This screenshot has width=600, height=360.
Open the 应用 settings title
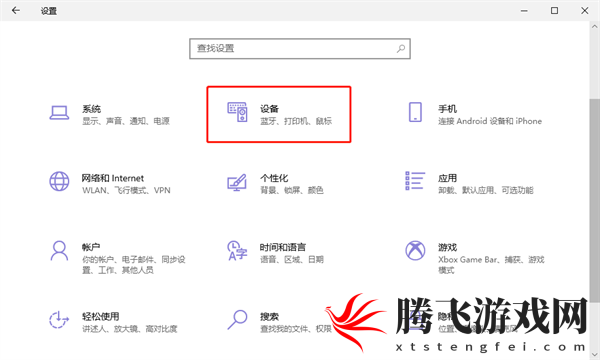[447, 178]
